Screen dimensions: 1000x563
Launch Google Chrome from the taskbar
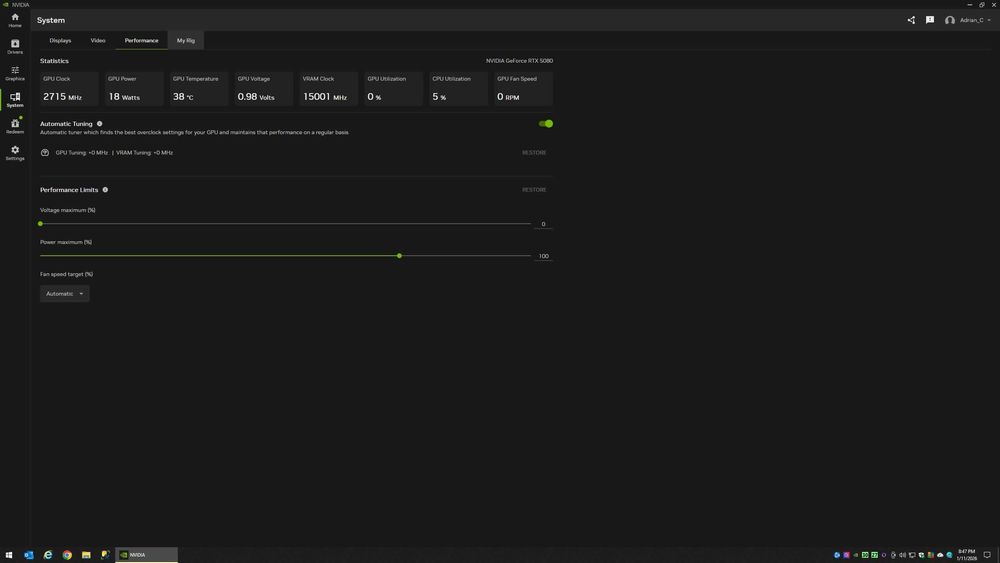(67, 555)
